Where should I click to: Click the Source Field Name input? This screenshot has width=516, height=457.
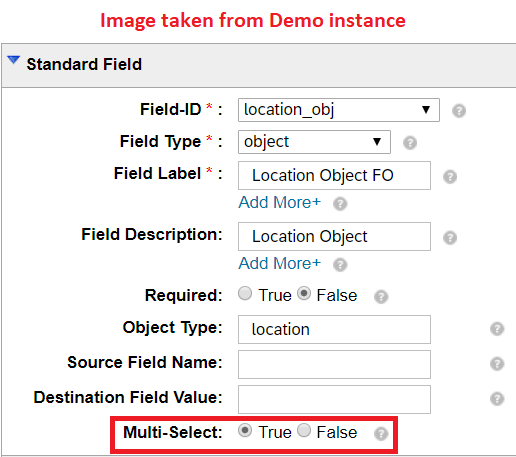coord(334,364)
